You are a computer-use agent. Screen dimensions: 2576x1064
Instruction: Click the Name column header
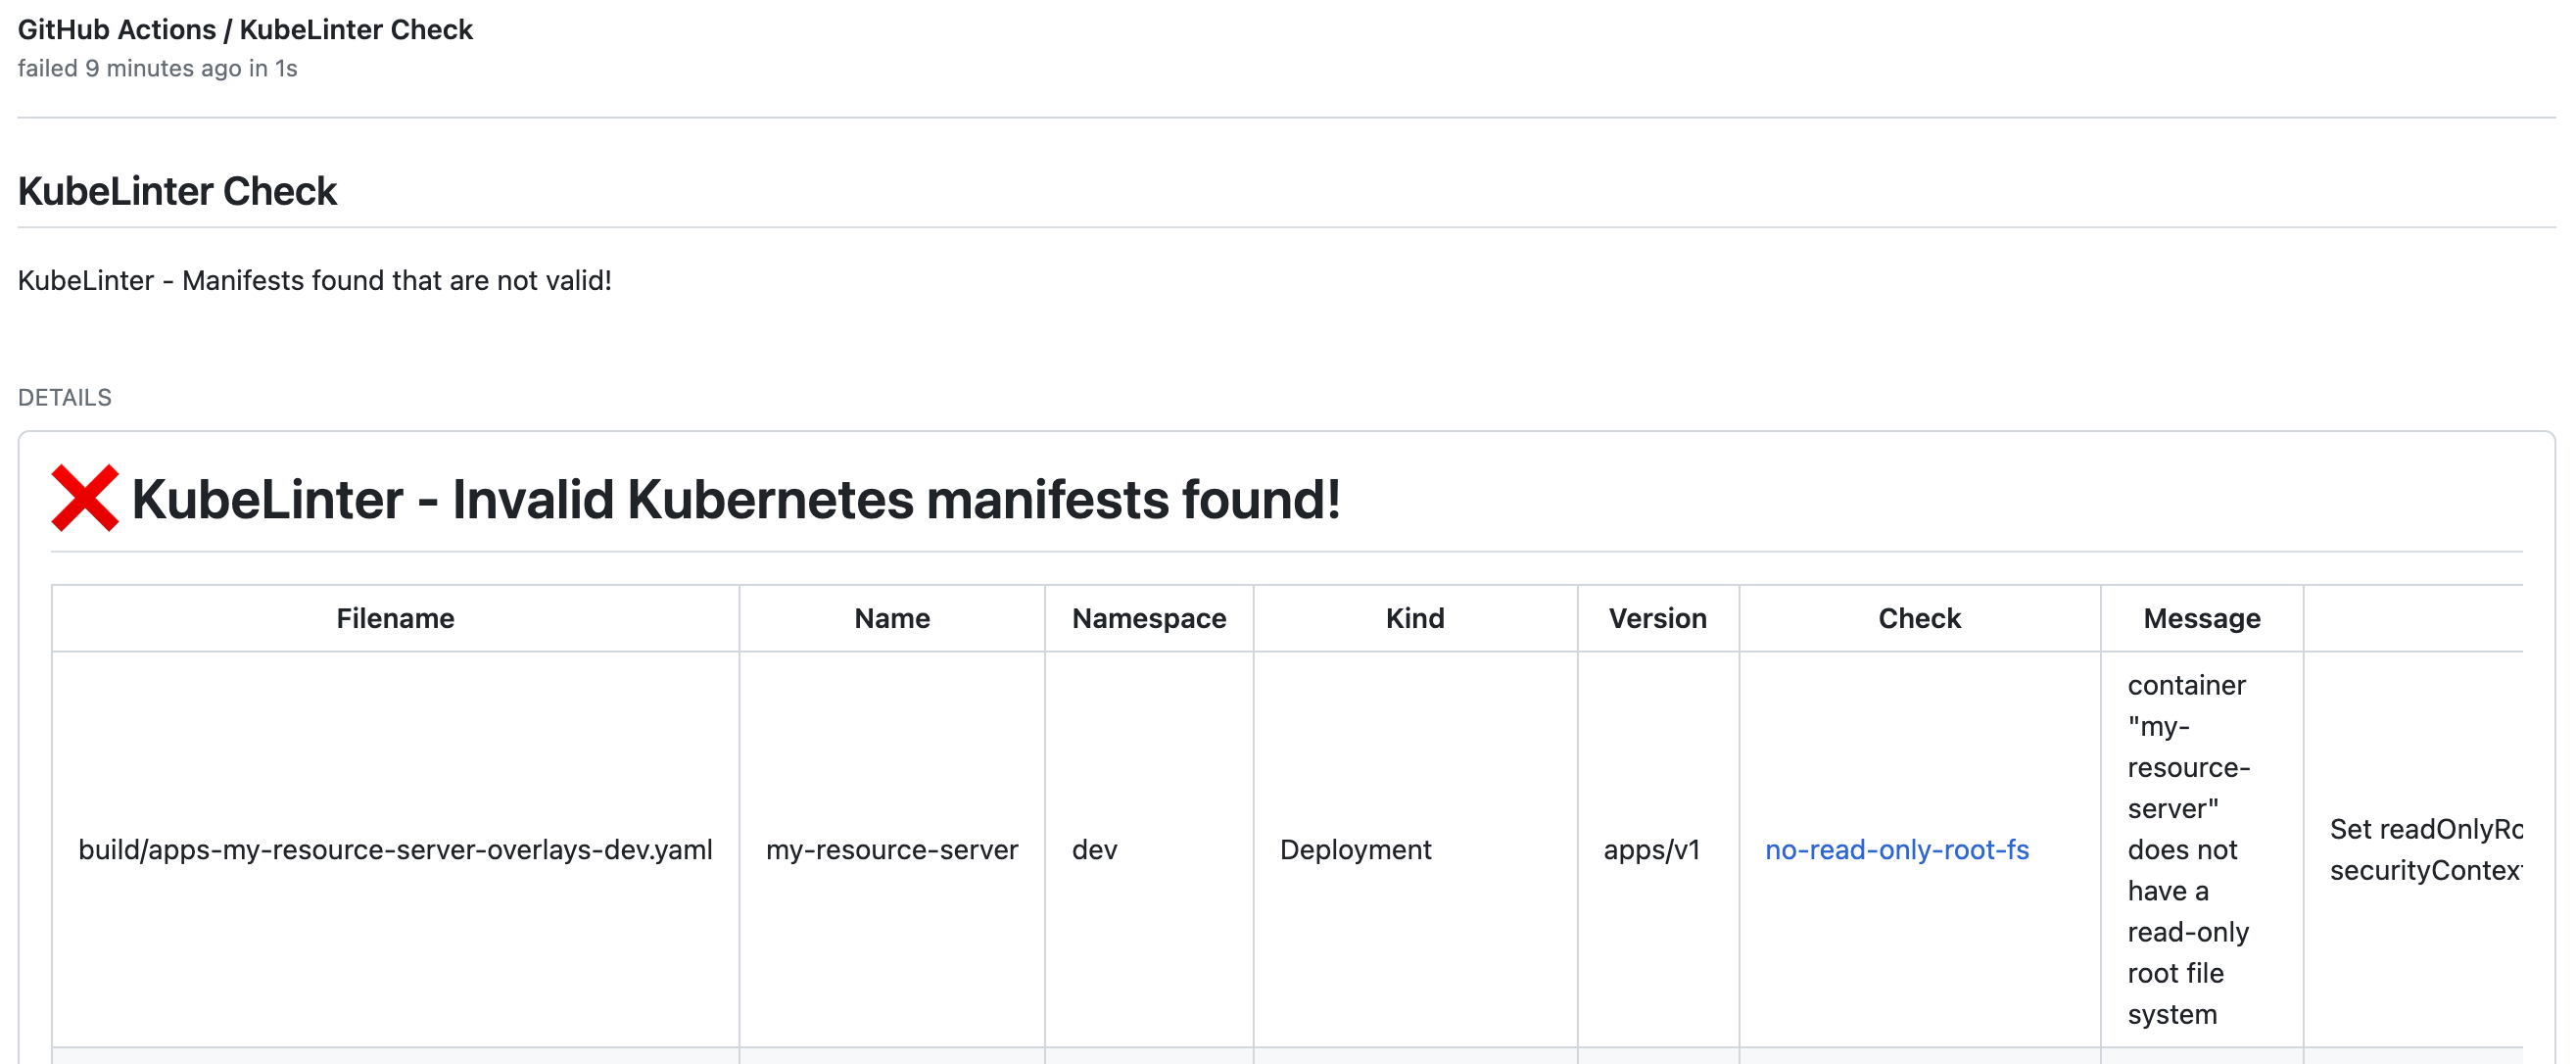coord(891,618)
